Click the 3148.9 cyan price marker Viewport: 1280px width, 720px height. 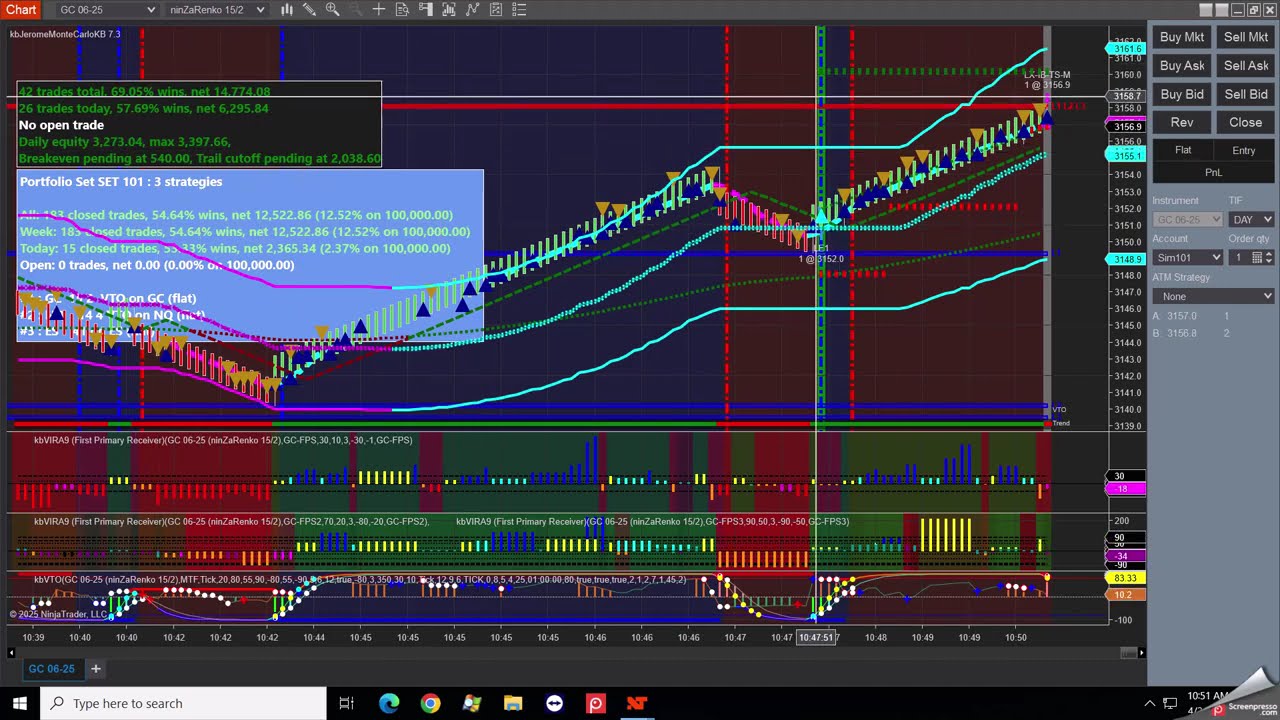click(x=1126, y=259)
